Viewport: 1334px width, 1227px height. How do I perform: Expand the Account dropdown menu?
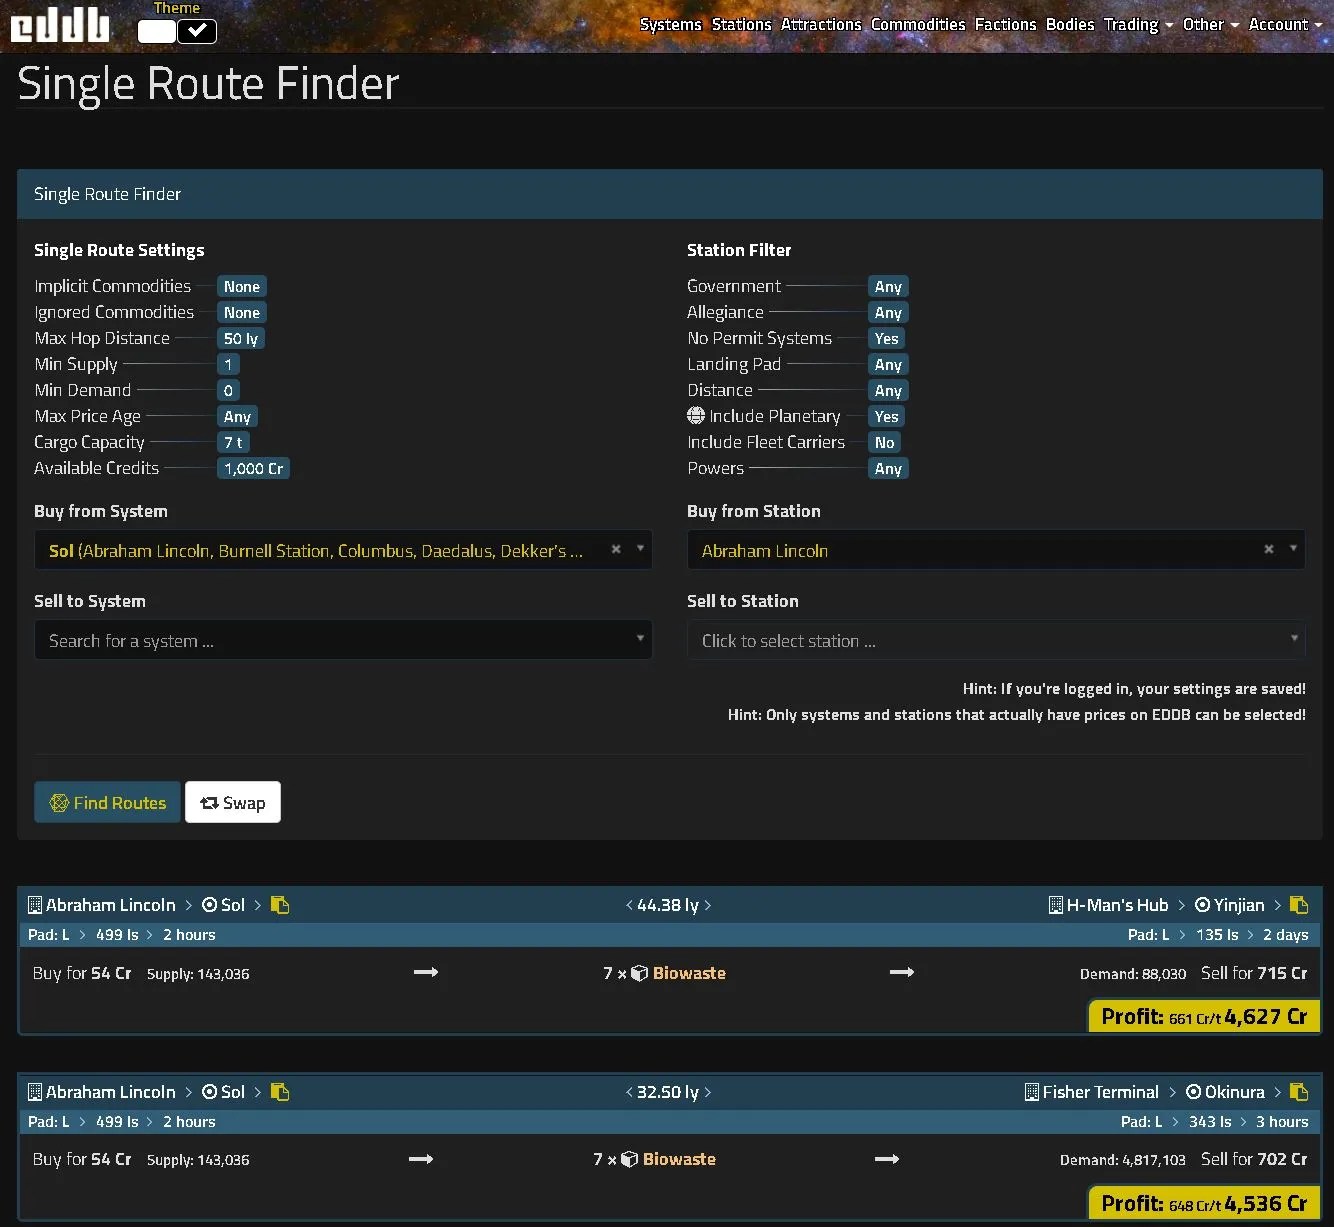(1285, 24)
